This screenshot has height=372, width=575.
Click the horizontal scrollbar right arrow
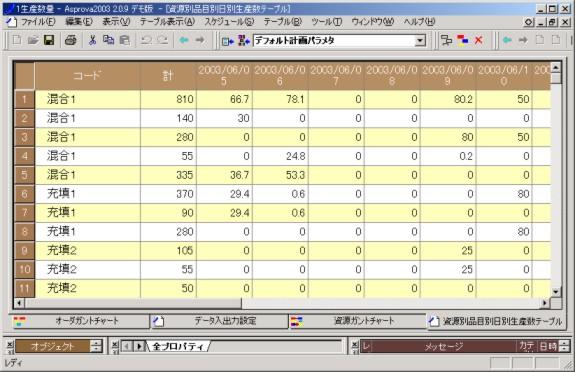[545, 303]
